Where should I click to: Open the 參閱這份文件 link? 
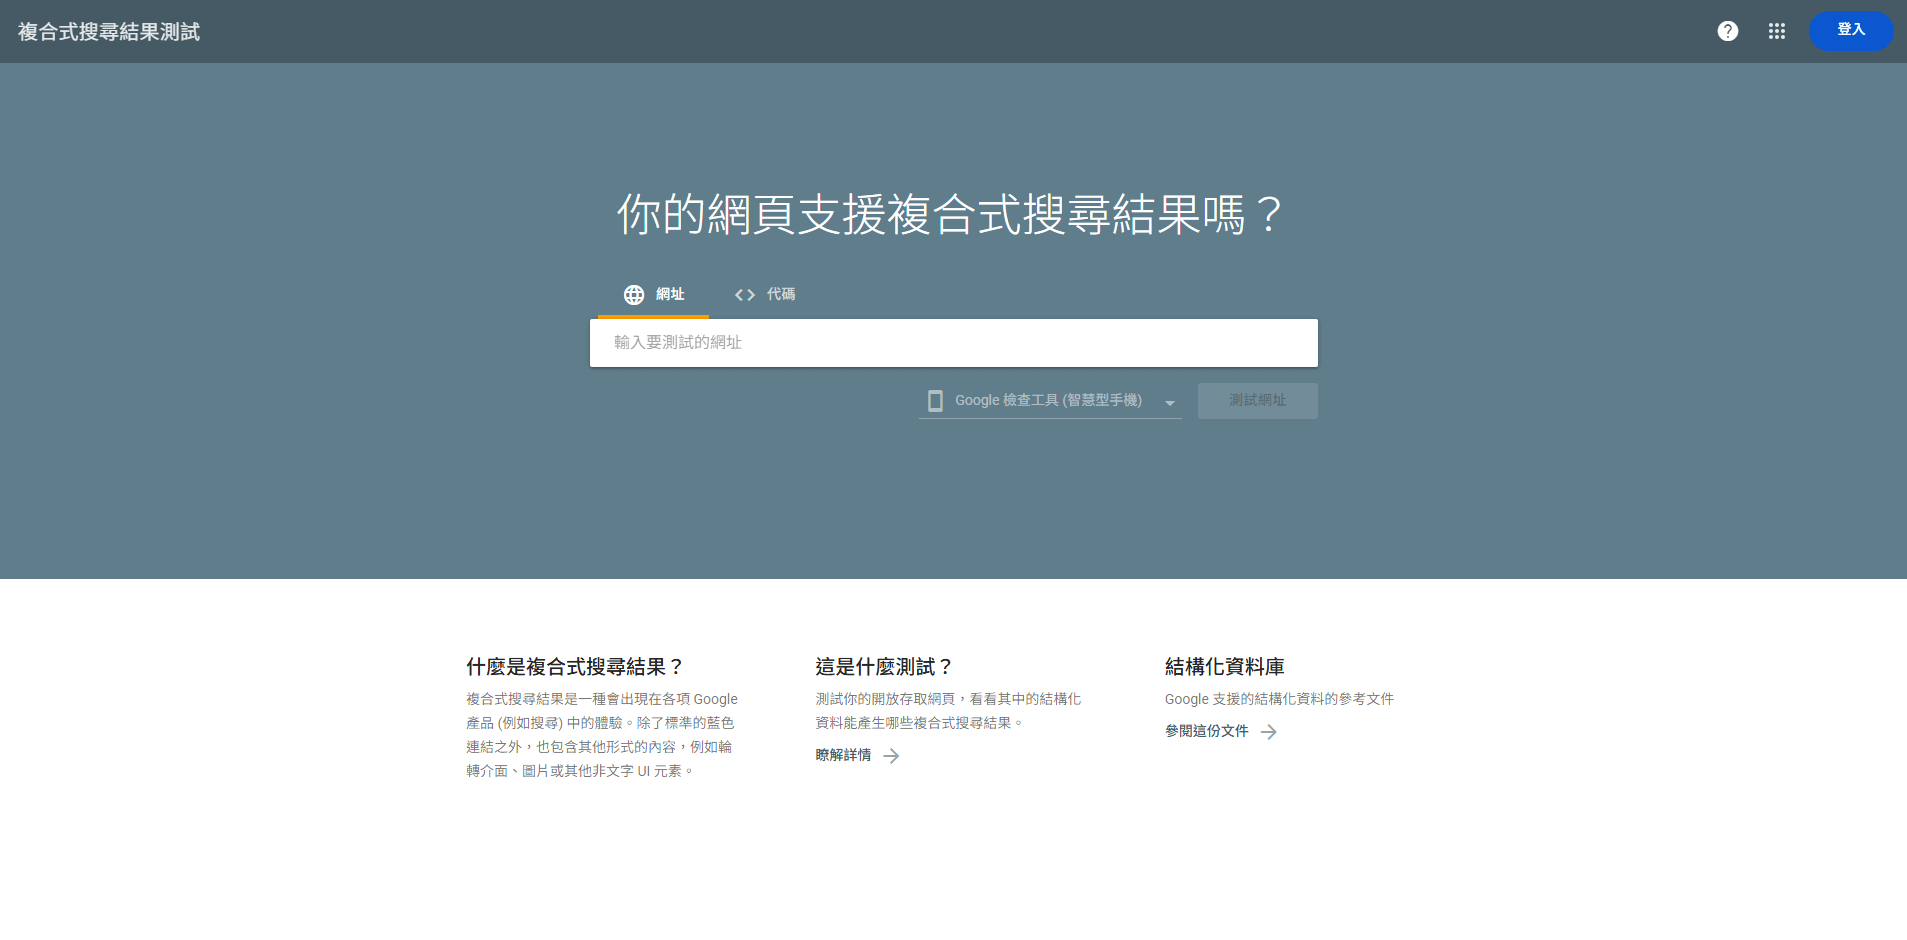(1206, 731)
